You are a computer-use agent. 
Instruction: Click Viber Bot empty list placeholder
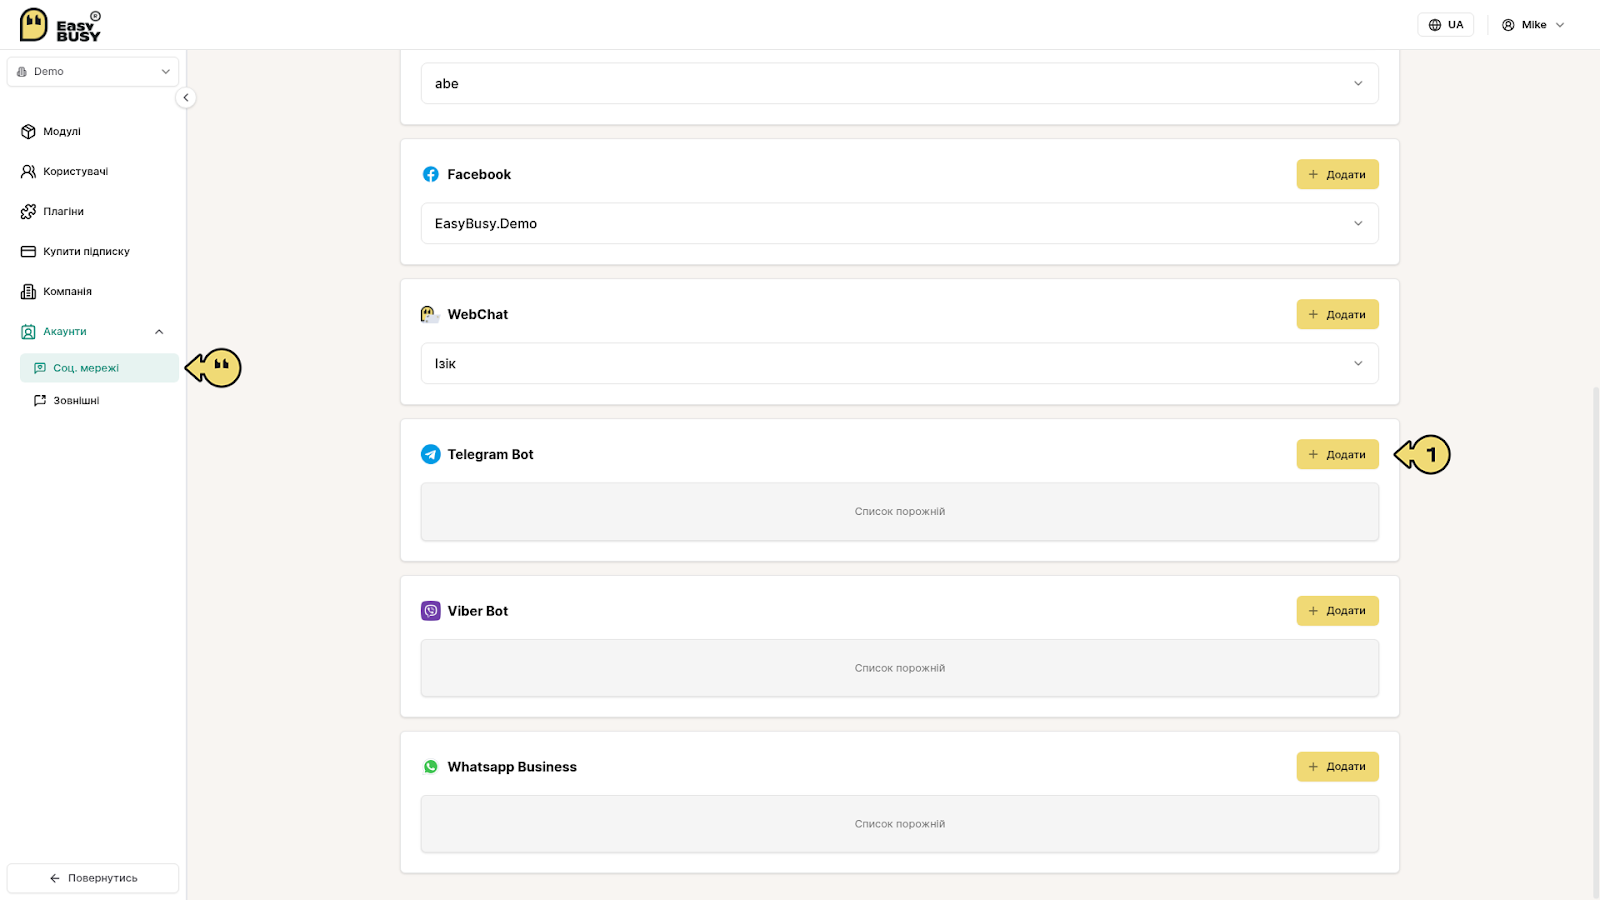[900, 668]
